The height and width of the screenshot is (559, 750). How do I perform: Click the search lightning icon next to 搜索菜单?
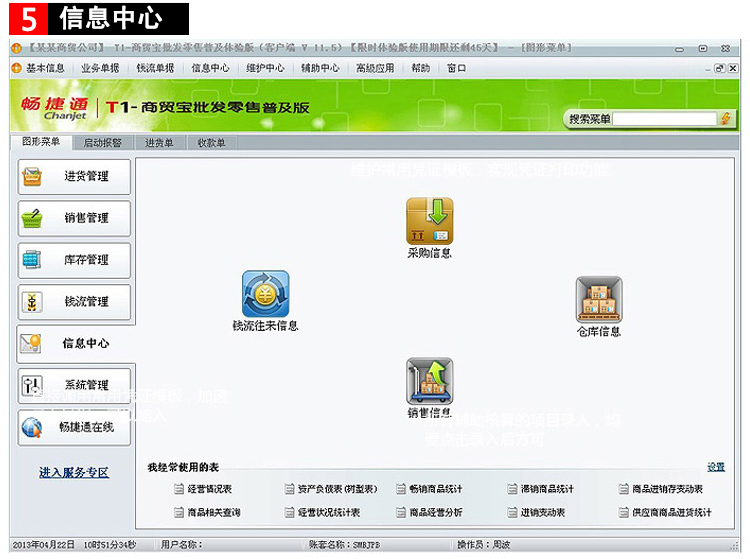tap(726, 118)
